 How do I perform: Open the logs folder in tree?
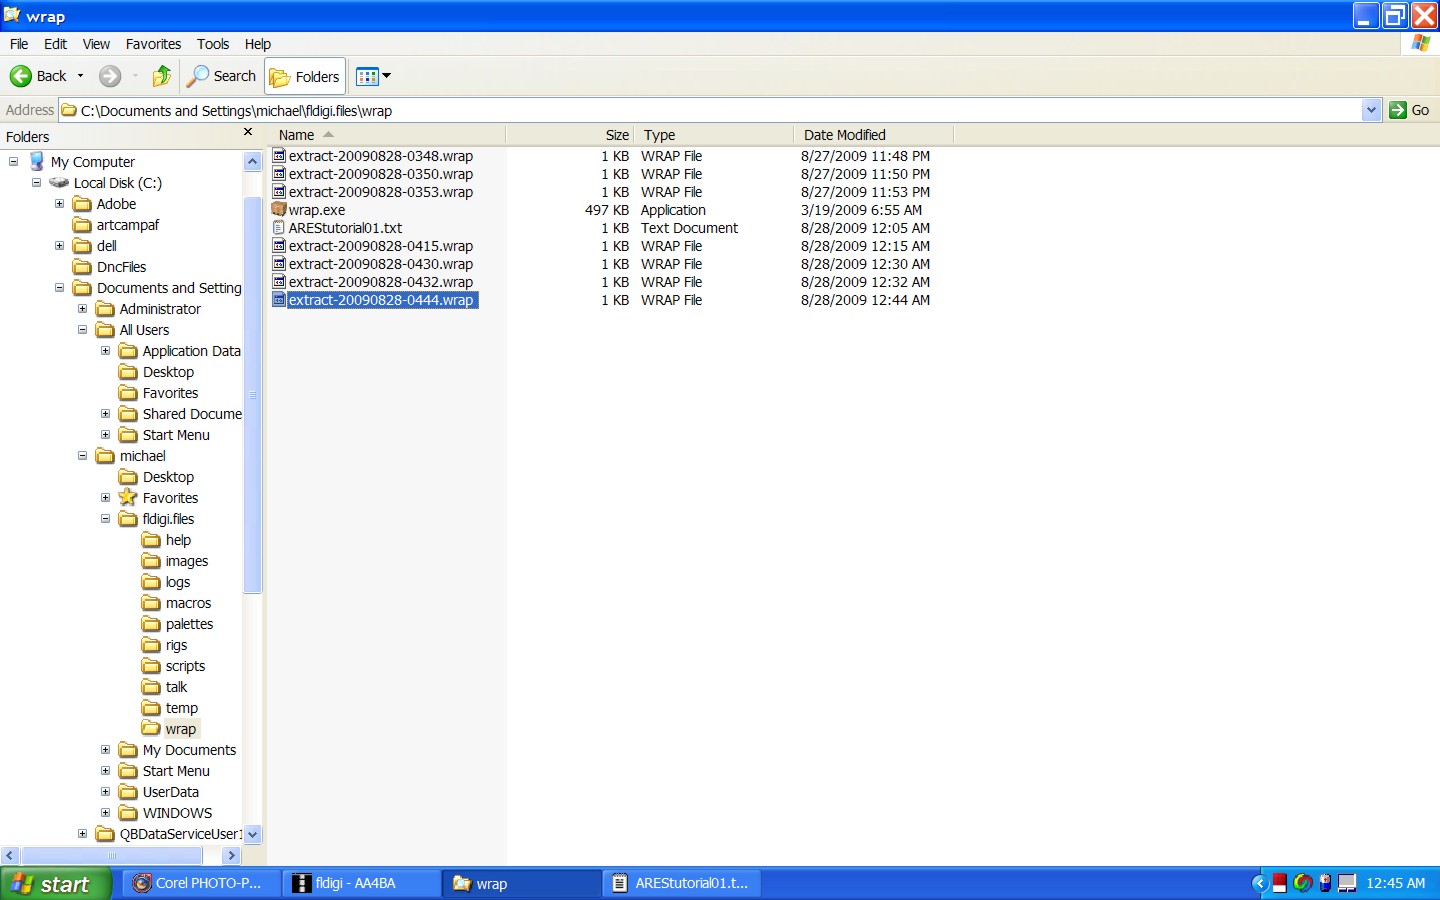(x=166, y=582)
